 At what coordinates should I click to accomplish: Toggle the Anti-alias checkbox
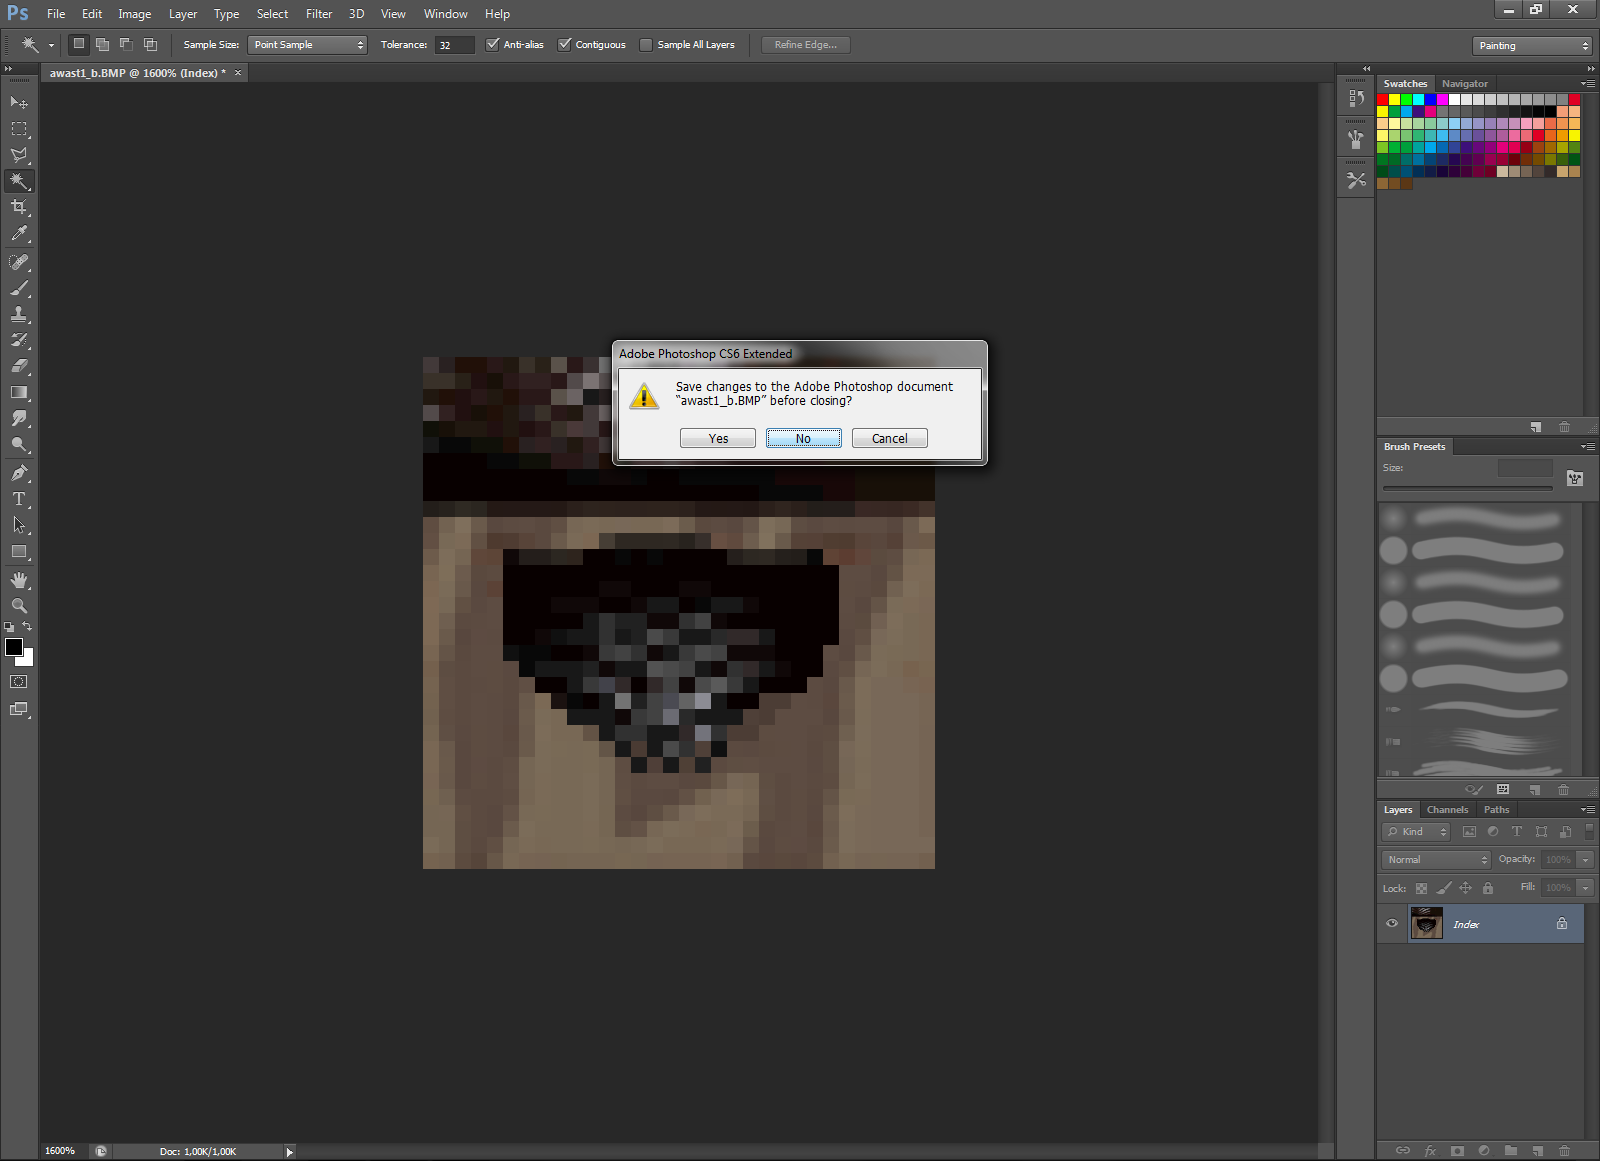tap(492, 44)
